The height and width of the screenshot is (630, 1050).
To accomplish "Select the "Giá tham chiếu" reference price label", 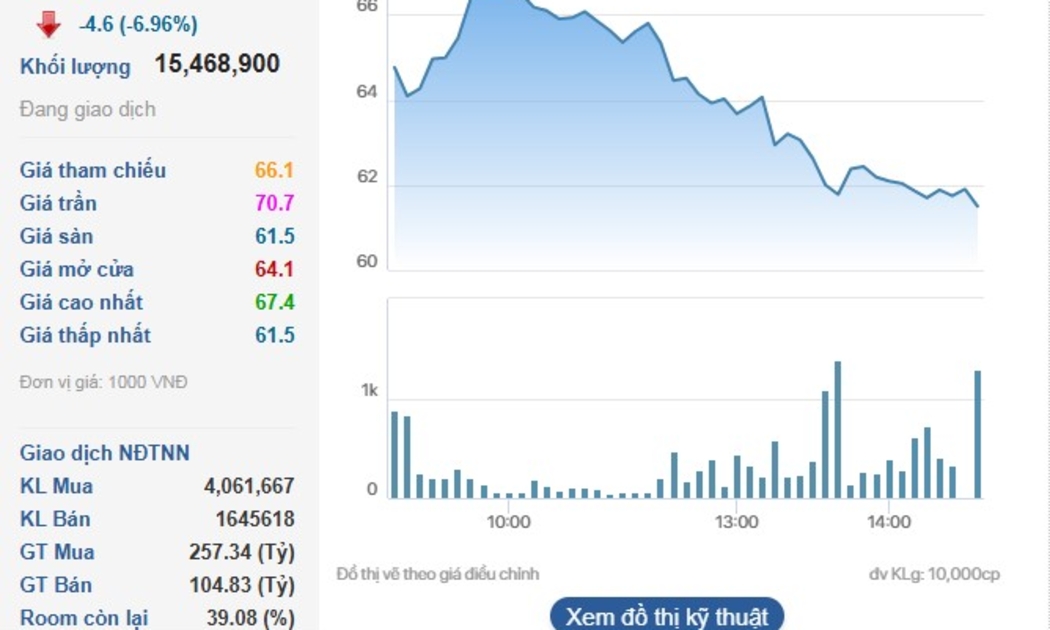I will [93, 170].
